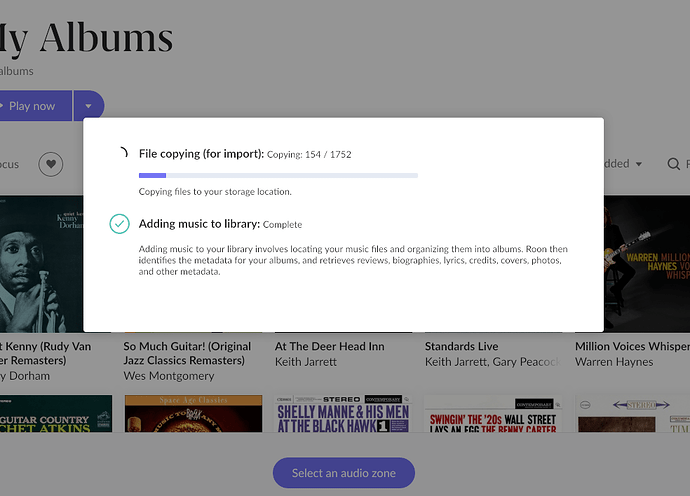The image size is (690, 496).
Task: Open the Warren Haynes album cover
Action: pyautogui.click(x=647, y=264)
